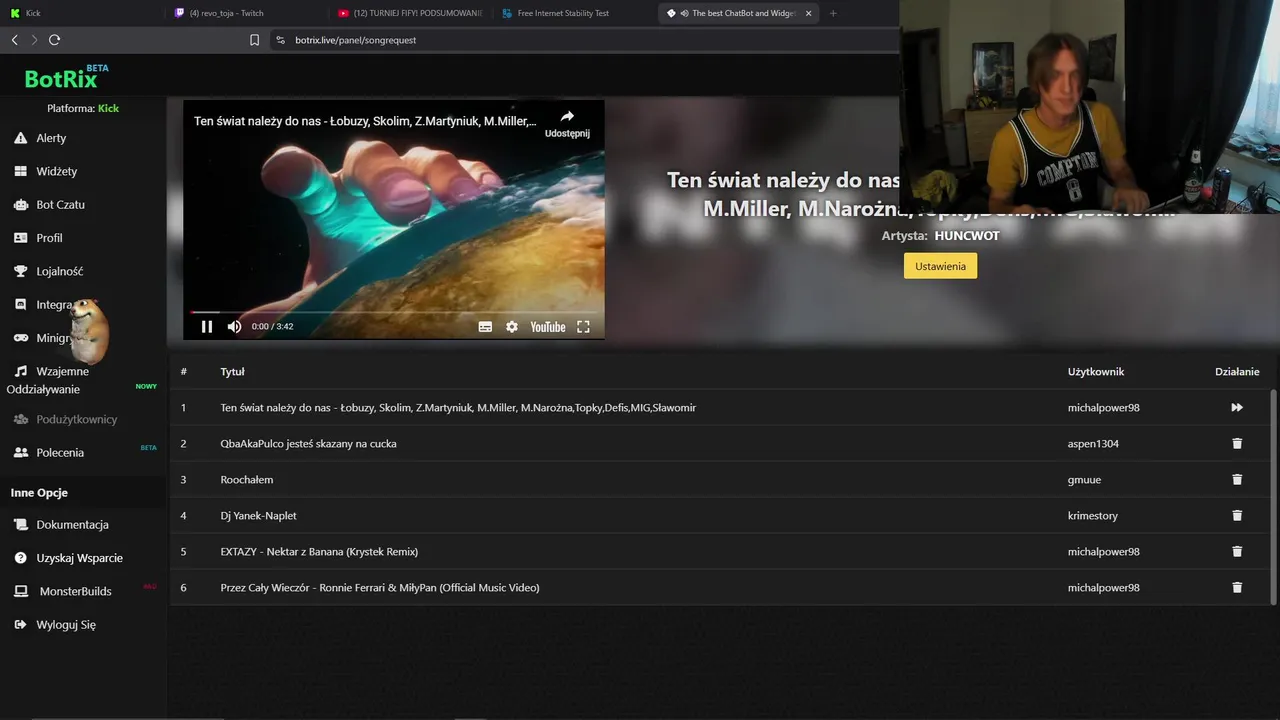This screenshot has height=720, width=1280.
Task: Skip the current song with forward icon
Action: pyautogui.click(x=1237, y=407)
